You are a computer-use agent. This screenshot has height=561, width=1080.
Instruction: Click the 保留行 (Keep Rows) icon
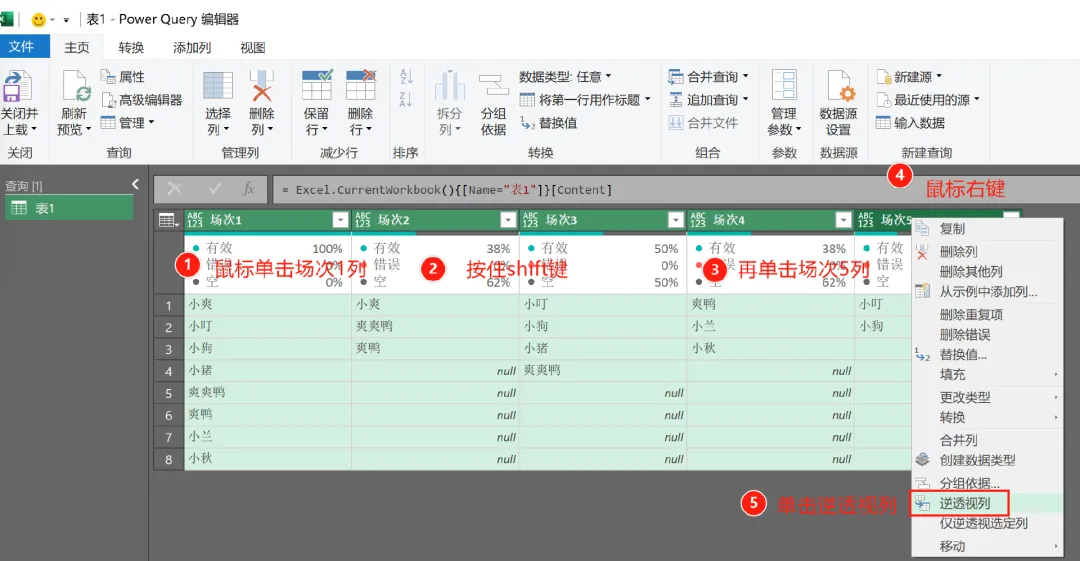click(x=317, y=85)
